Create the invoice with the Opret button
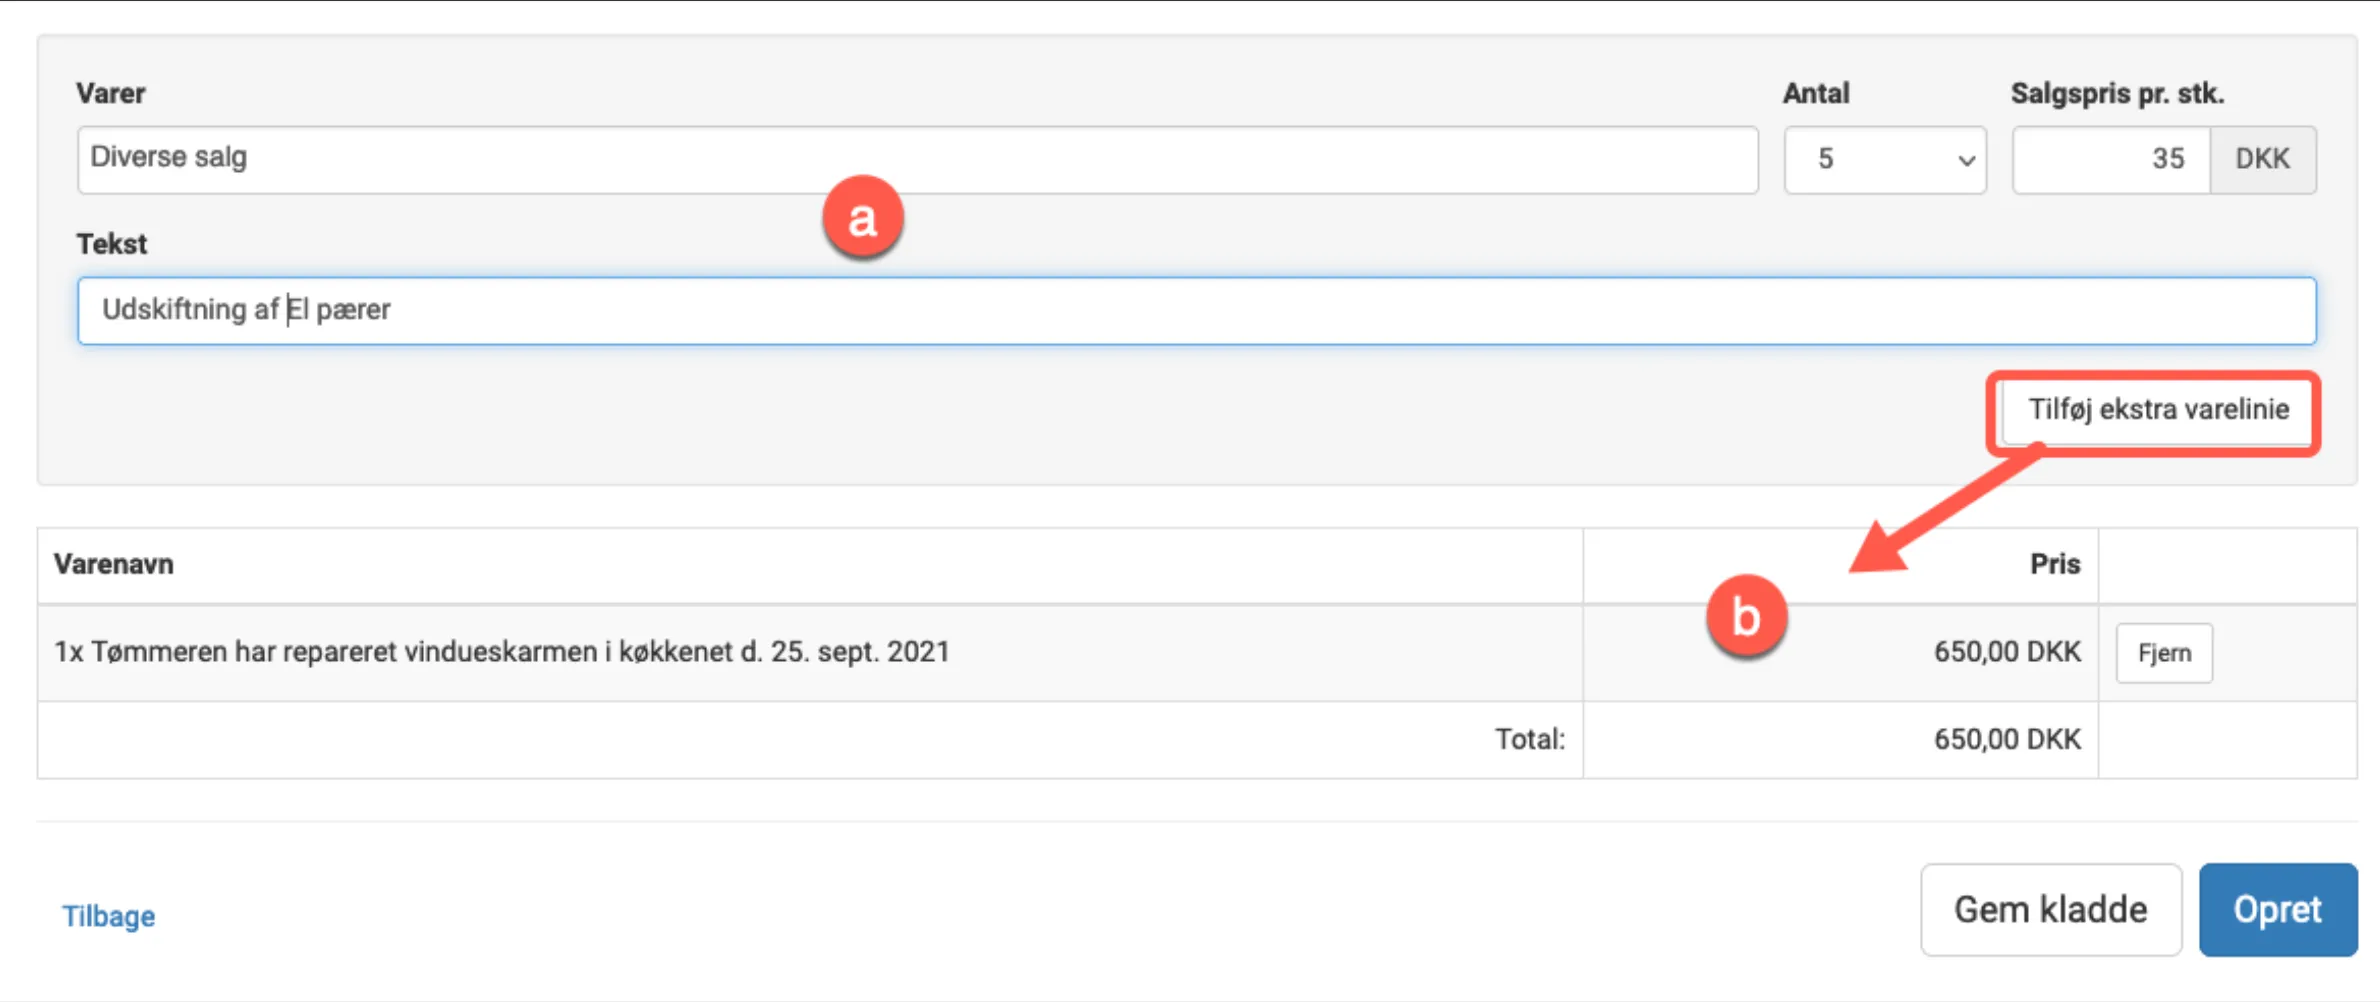 click(2277, 910)
